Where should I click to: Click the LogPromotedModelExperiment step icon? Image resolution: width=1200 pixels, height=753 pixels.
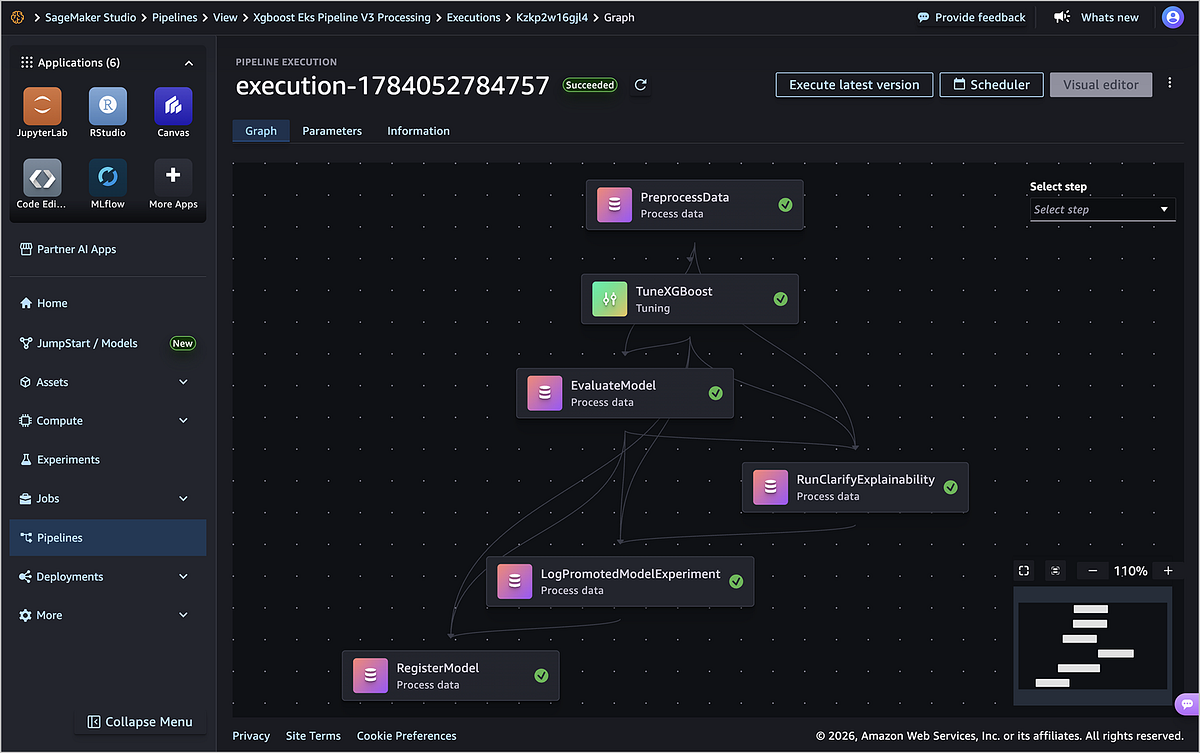[x=514, y=581]
